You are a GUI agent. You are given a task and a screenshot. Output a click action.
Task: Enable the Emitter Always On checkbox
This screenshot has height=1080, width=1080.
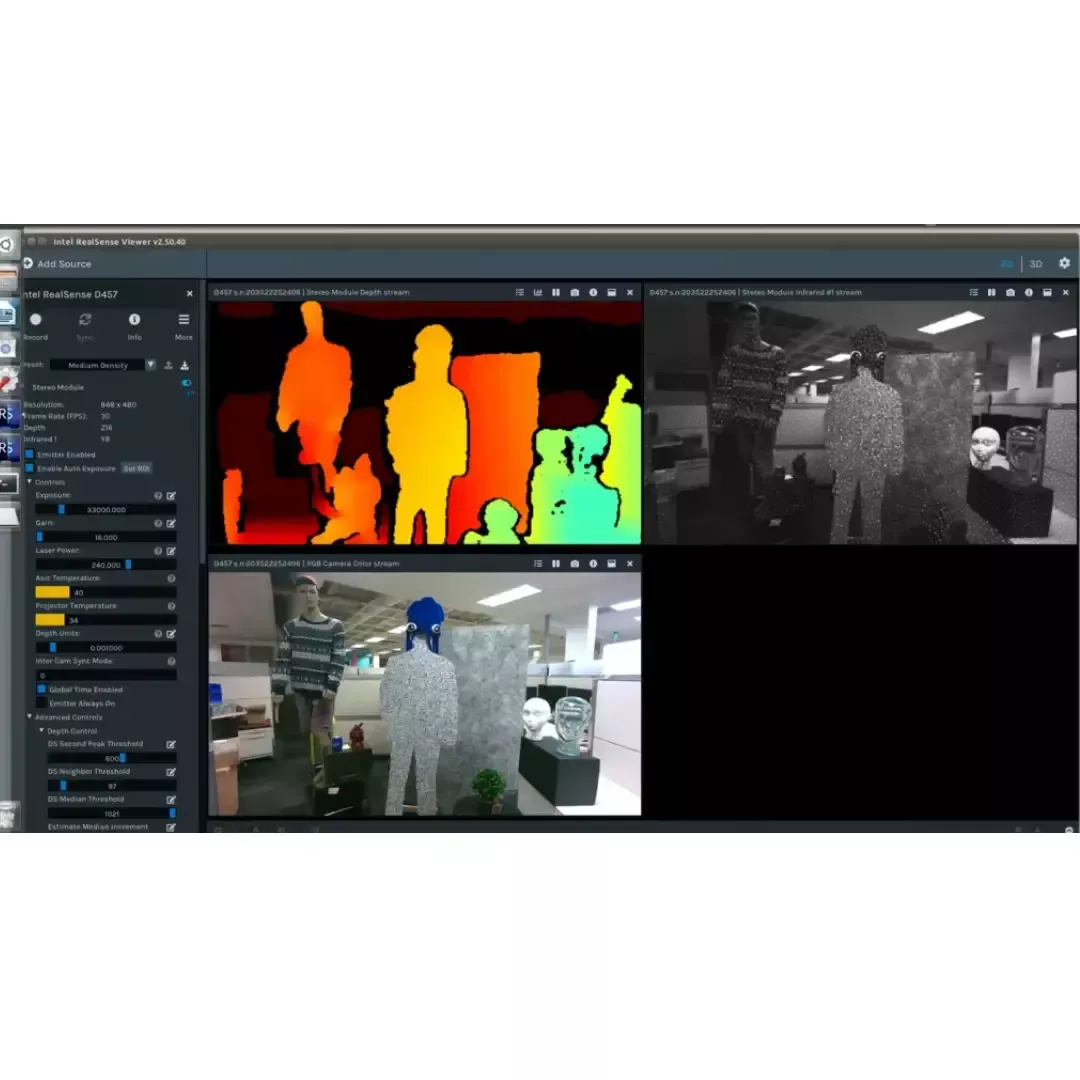42,703
